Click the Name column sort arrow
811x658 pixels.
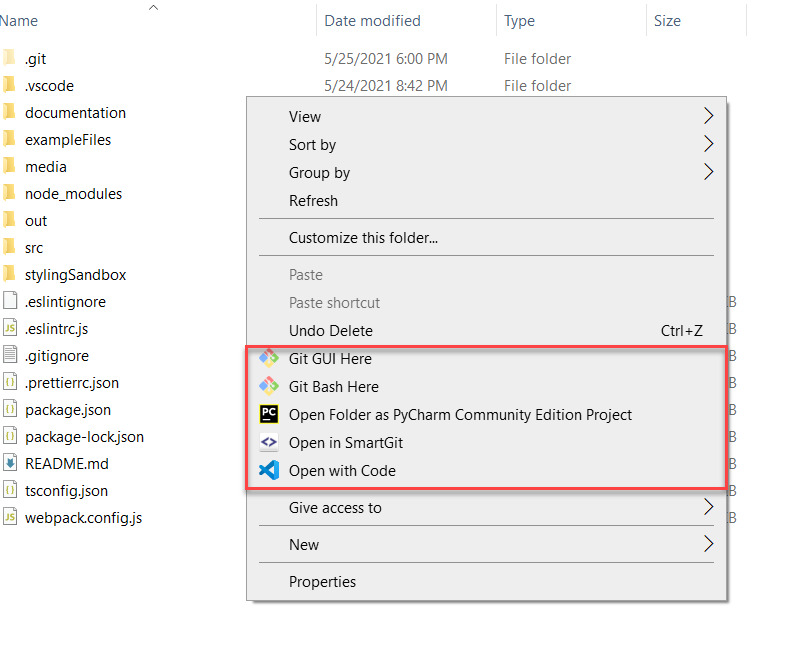pyautogui.click(x=153, y=7)
